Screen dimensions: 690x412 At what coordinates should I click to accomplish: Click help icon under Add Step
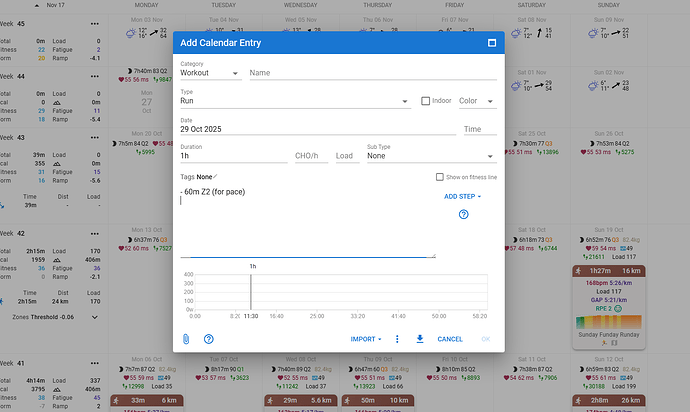[463, 215]
